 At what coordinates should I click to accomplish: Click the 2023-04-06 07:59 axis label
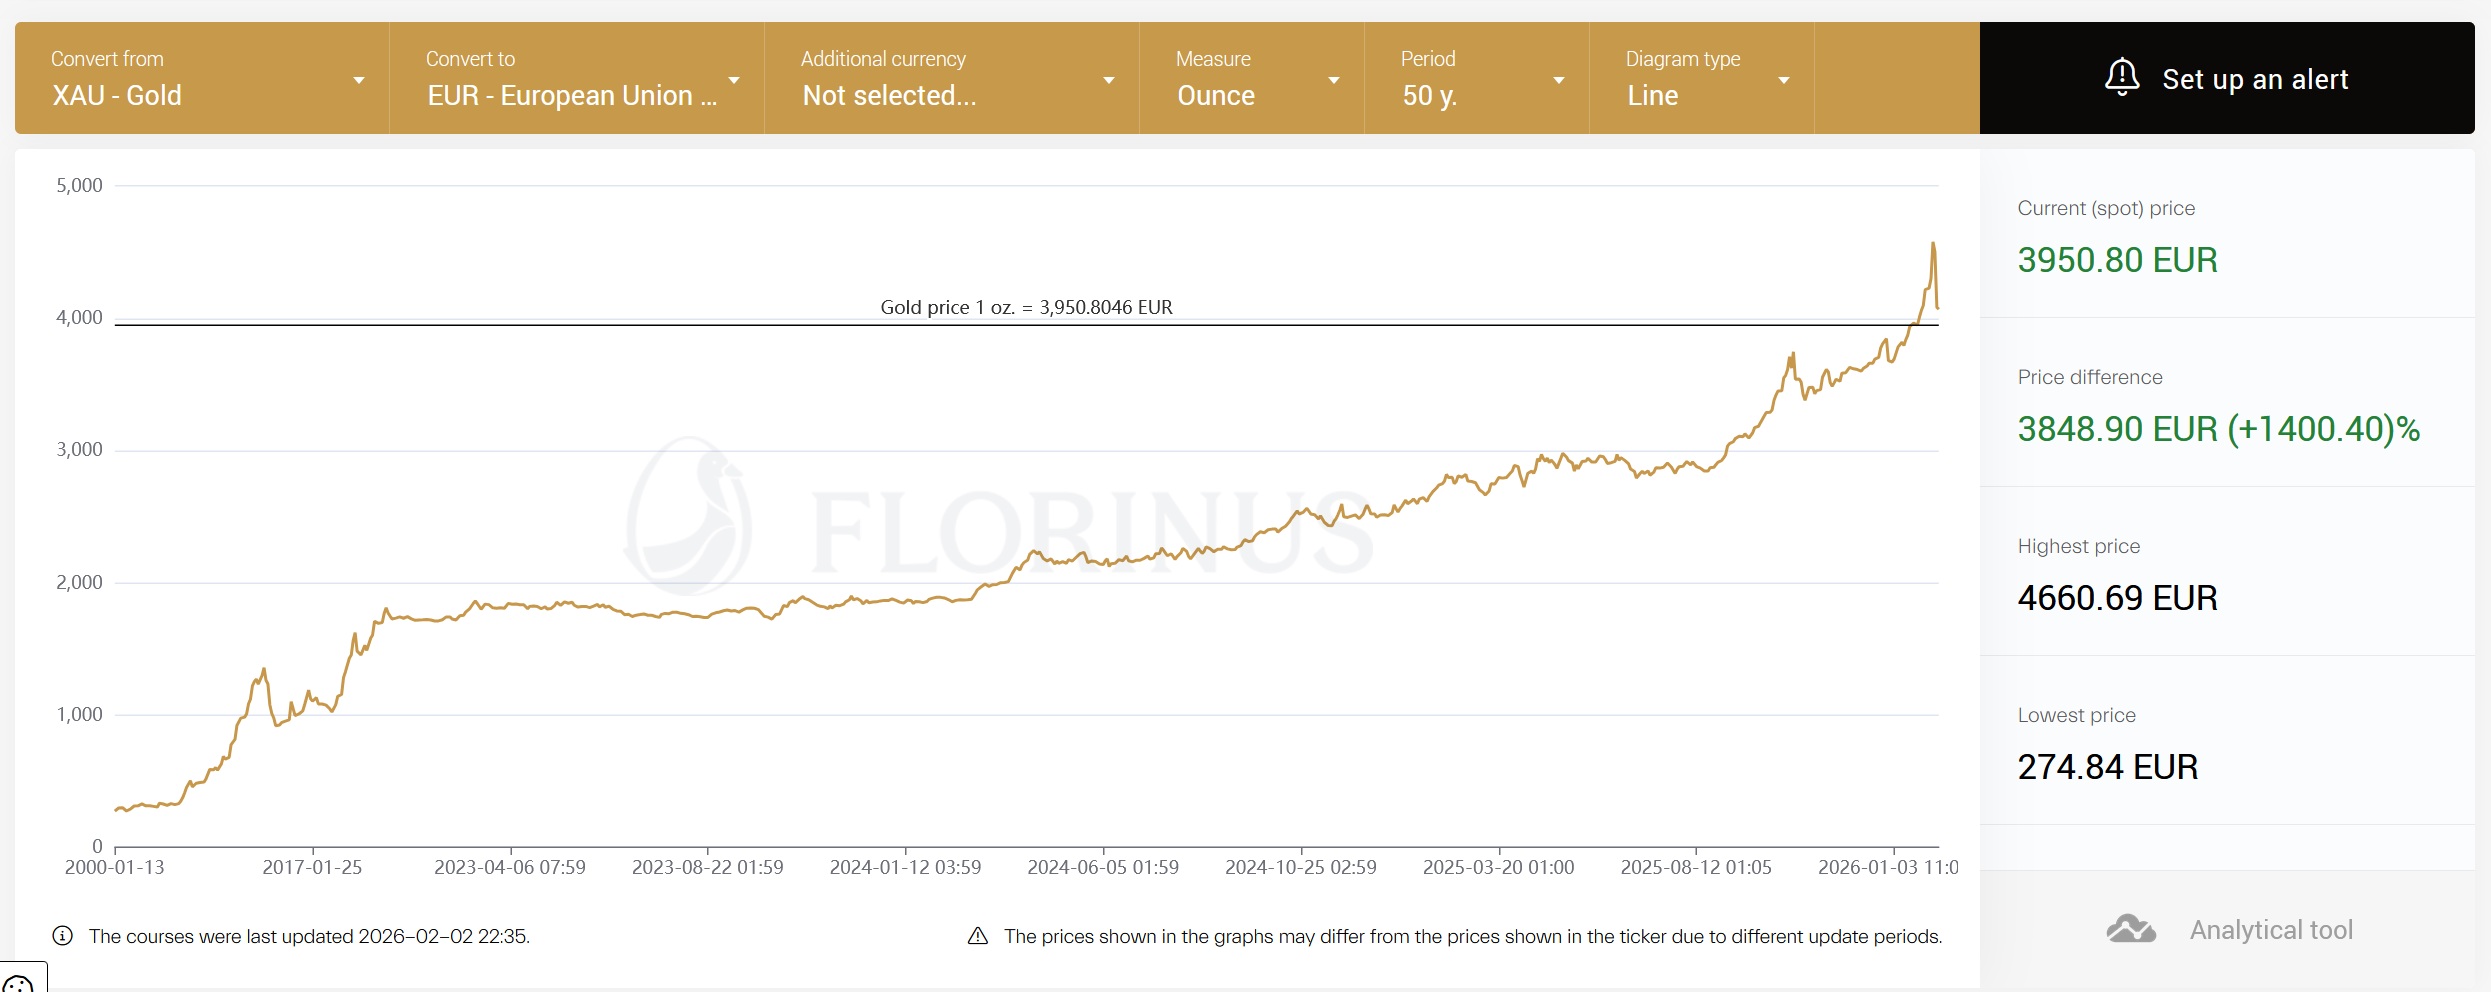point(510,867)
